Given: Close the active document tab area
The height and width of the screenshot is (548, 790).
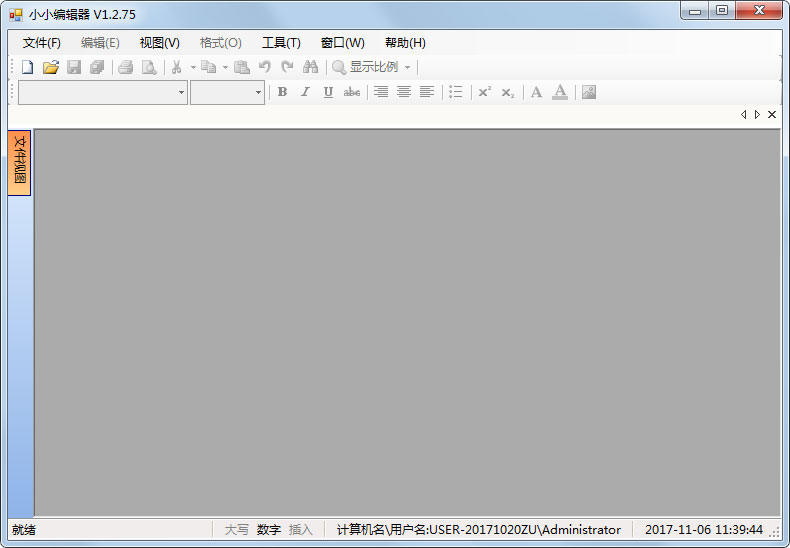Looking at the screenshot, I should [x=772, y=115].
